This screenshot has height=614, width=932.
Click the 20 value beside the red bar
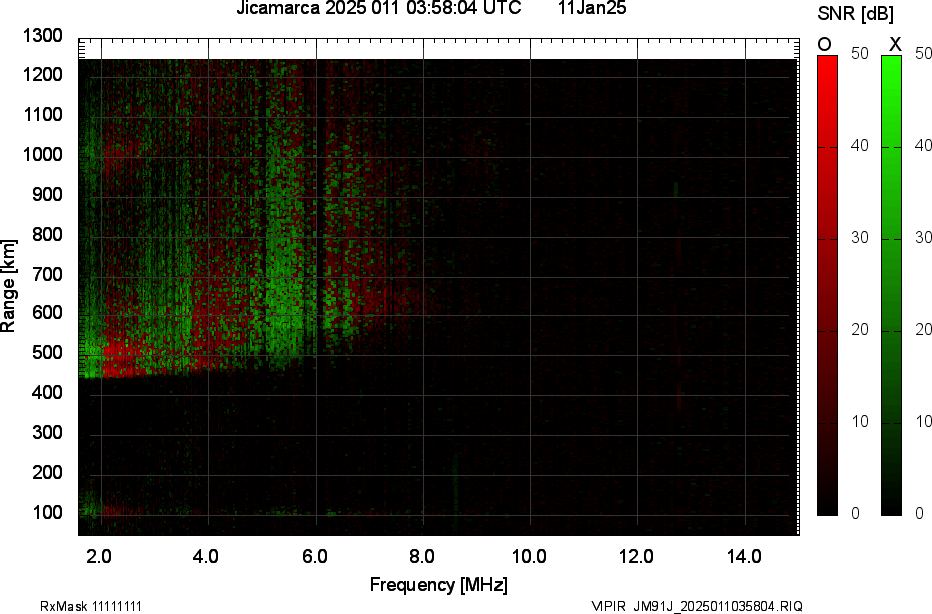click(860, 330)
